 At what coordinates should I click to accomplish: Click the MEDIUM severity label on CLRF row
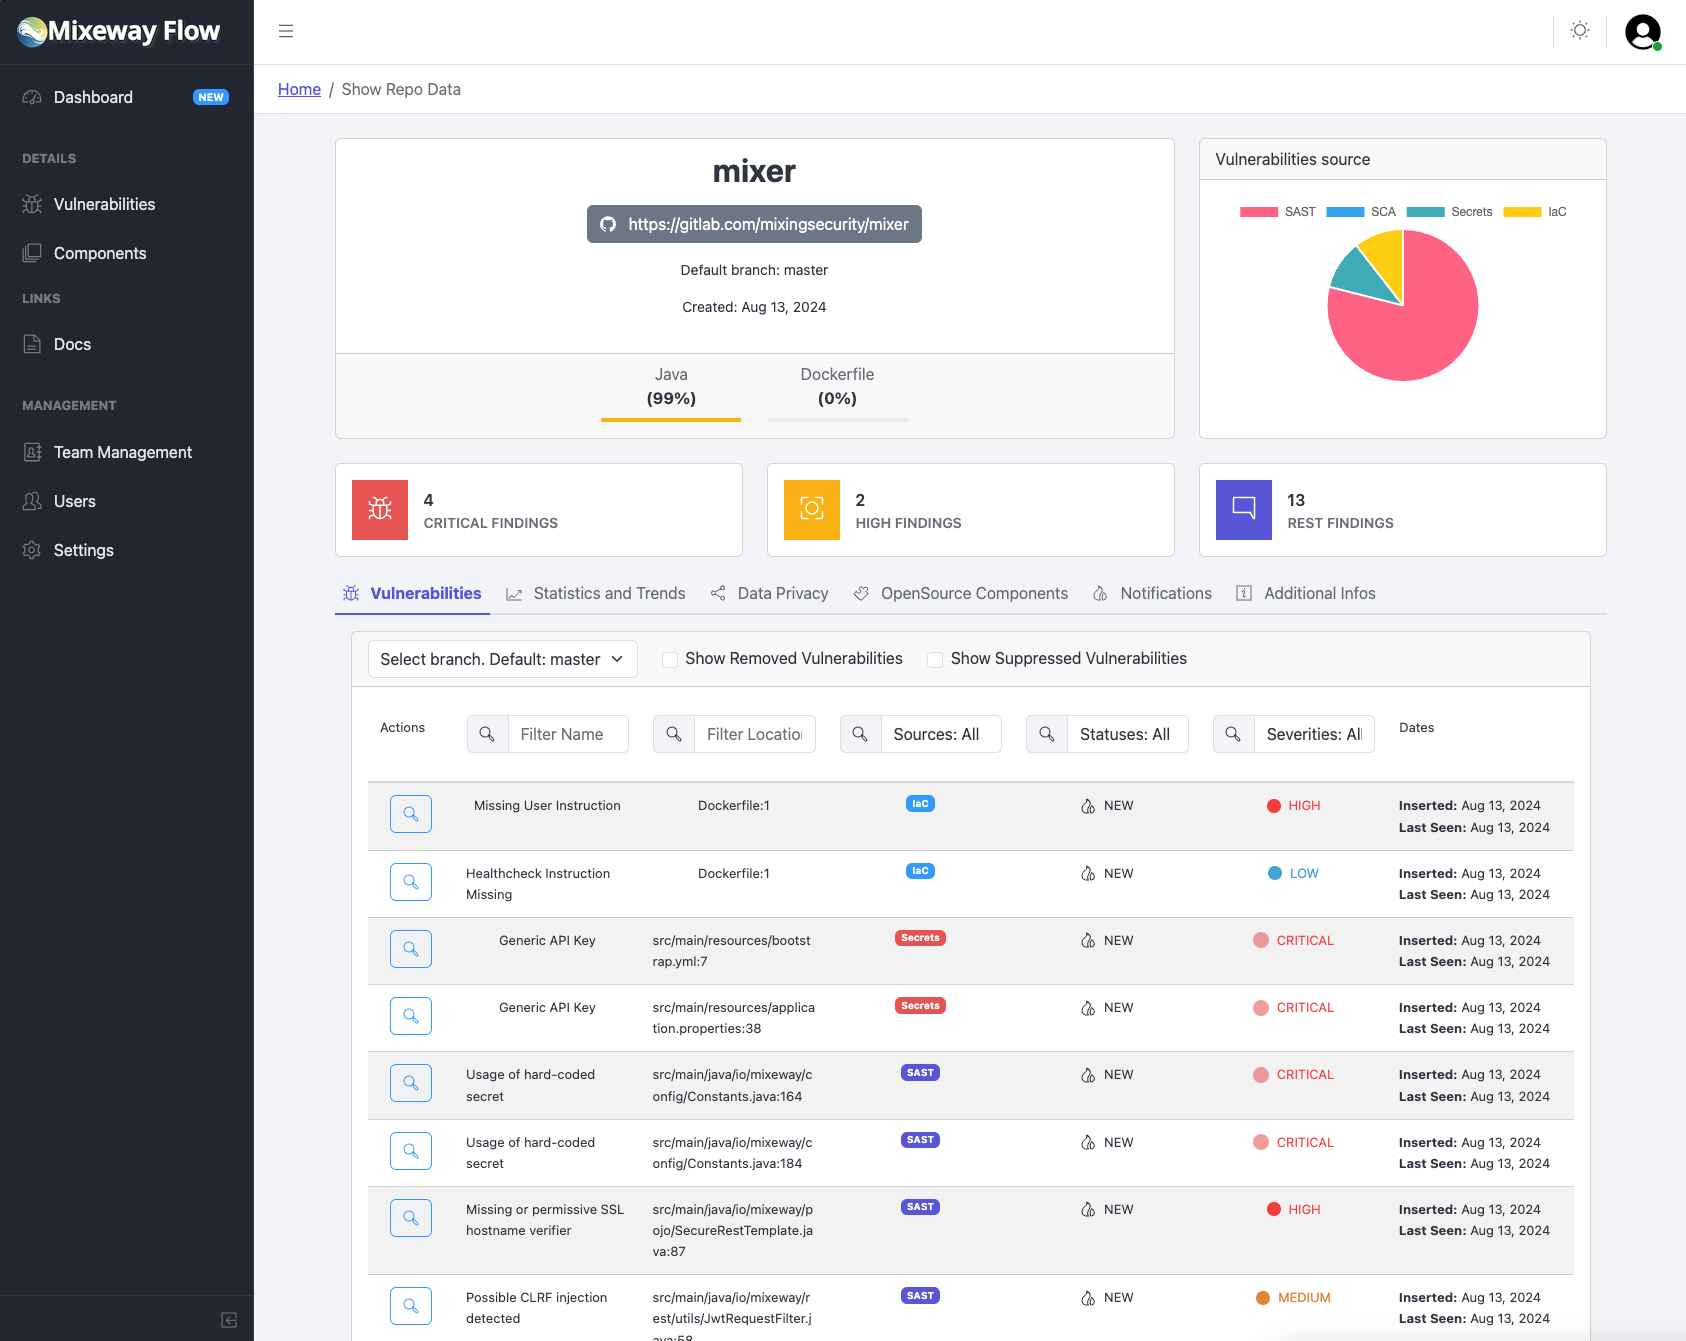[1304, 1297]
